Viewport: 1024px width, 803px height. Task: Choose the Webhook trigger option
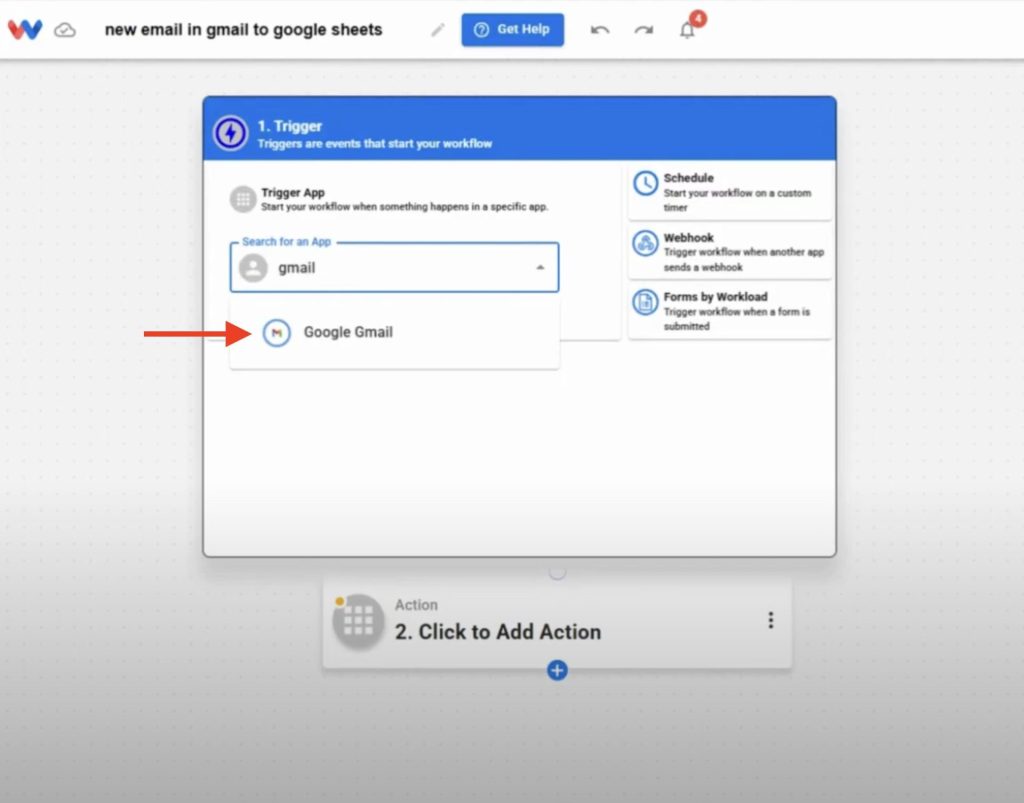click(x=730, y=252)
